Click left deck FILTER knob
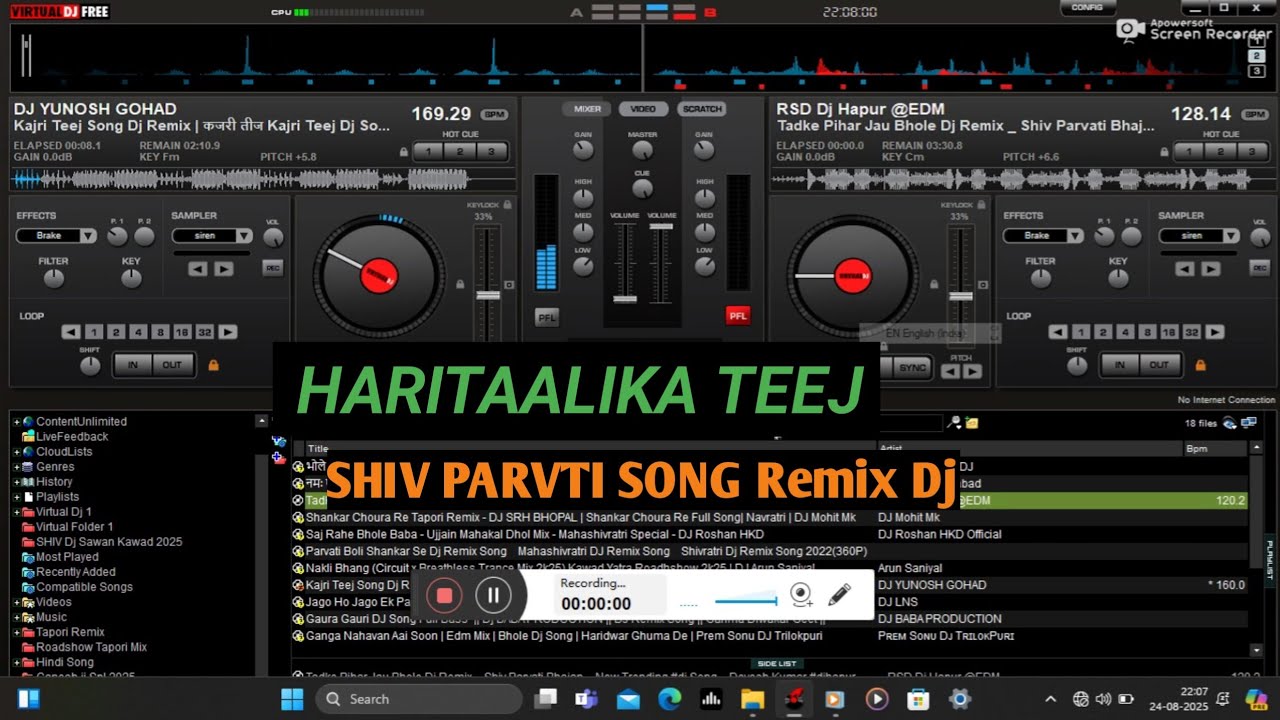The image size is (1280, 720). pyautogui.click(x=54, y=279)
